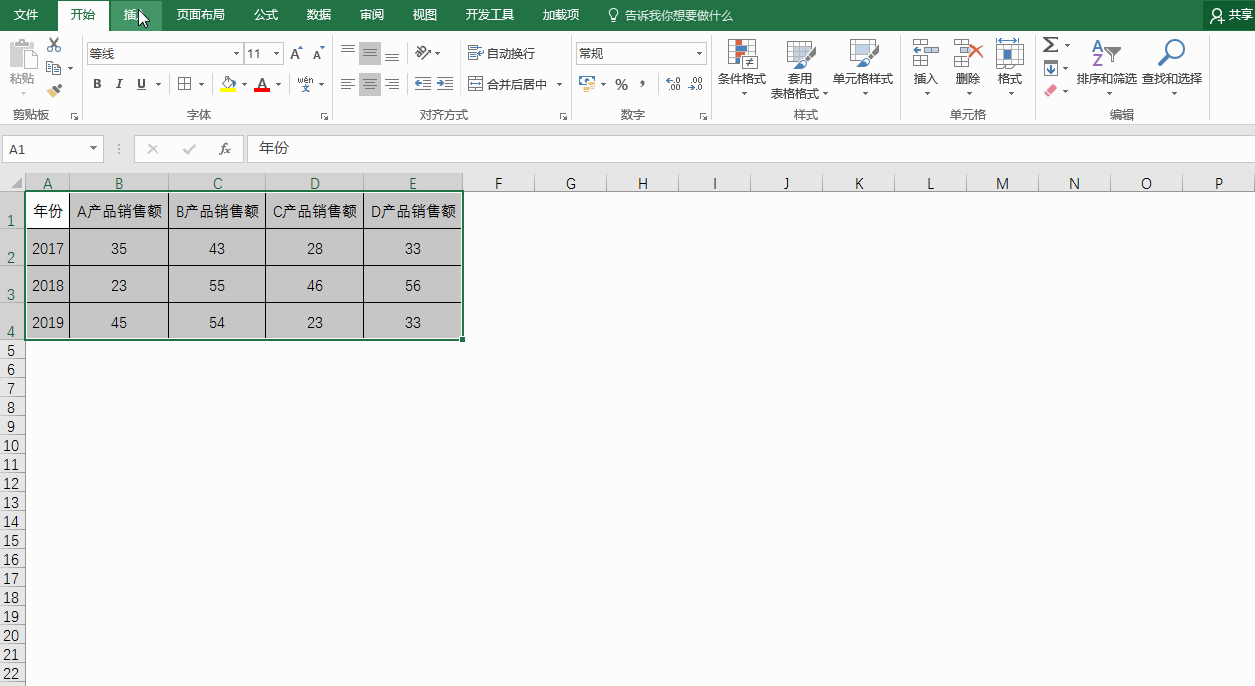Open fill color dropdown arrow

click(x=243, y=84)
